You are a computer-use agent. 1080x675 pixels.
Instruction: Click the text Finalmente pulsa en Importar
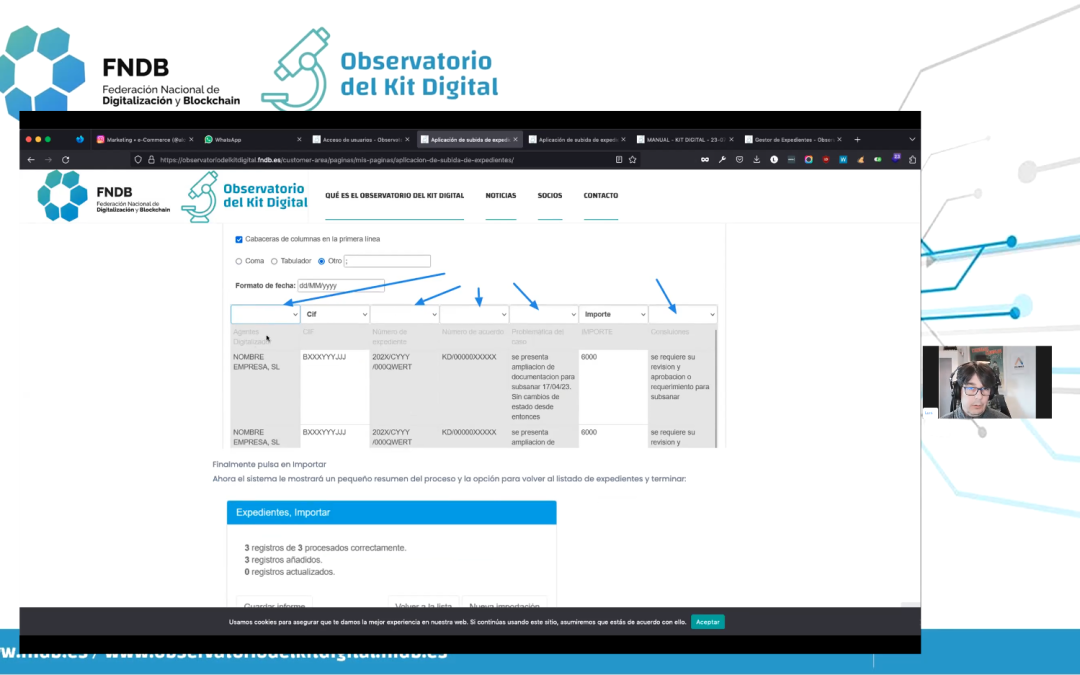[269, 464]
